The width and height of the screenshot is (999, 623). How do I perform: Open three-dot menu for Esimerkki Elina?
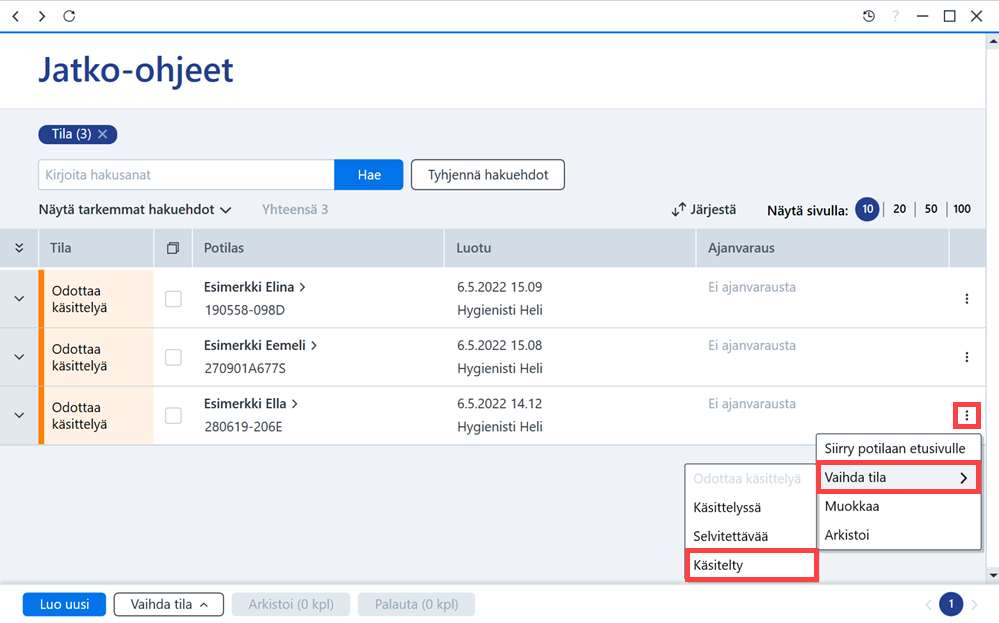coord(967,299)
